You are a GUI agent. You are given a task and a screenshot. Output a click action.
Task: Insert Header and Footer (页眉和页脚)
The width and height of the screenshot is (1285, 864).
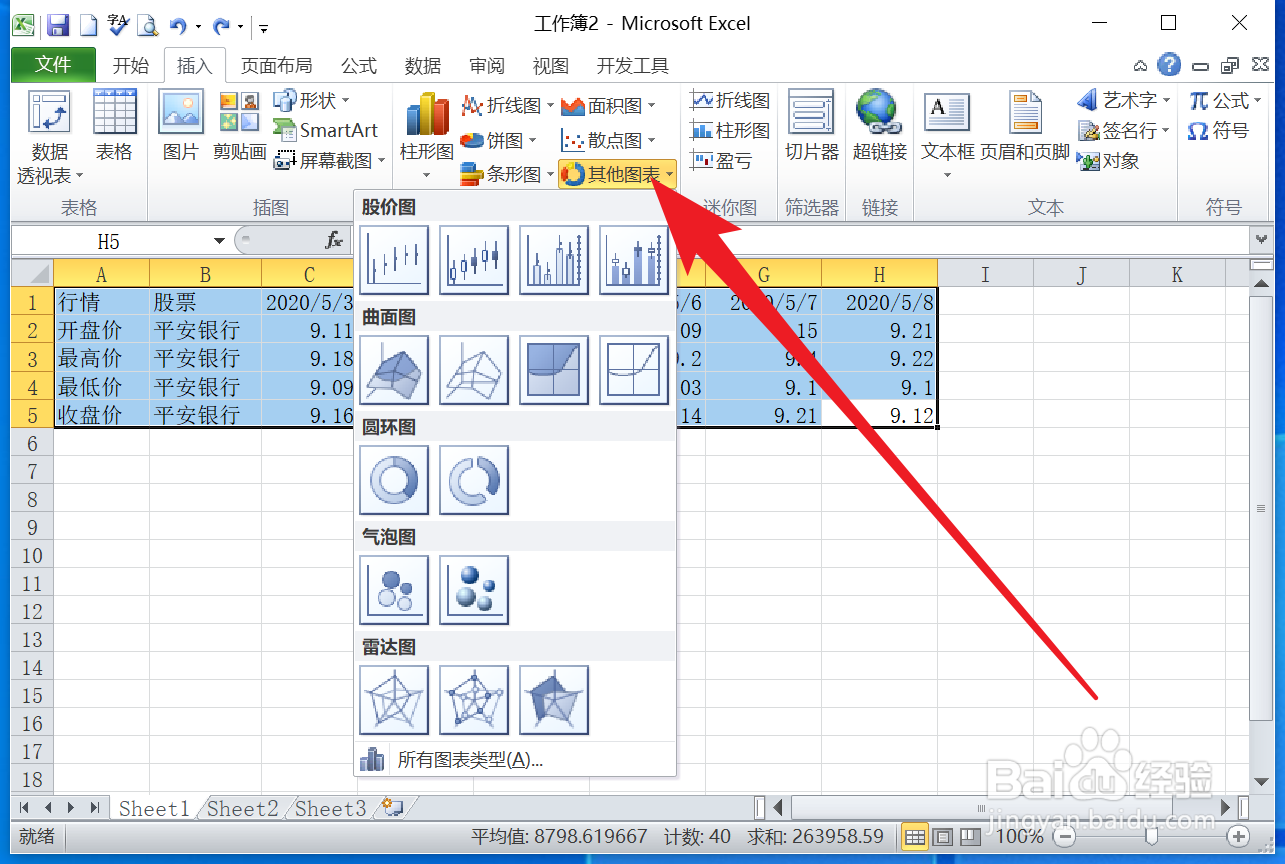tap(1025, 127)
